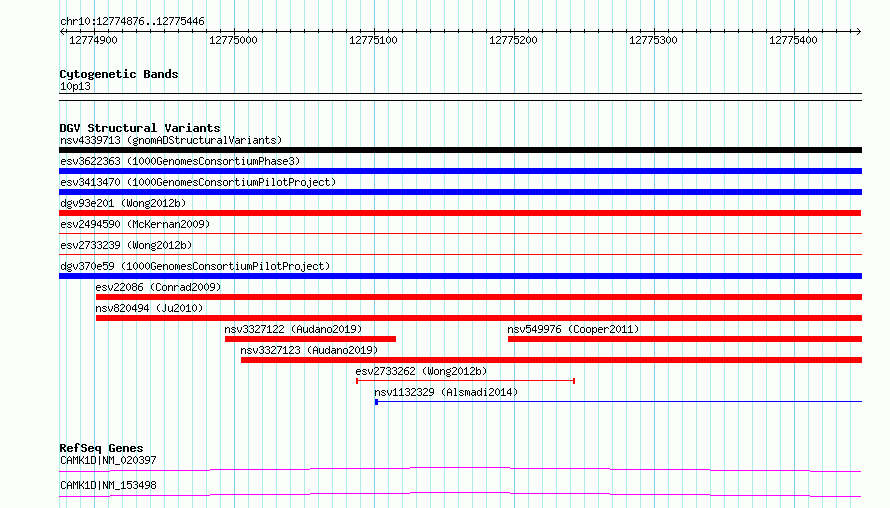
Task: Click blue bar under esv3622363
Action: pyautogui.click(x=460, y=171)
